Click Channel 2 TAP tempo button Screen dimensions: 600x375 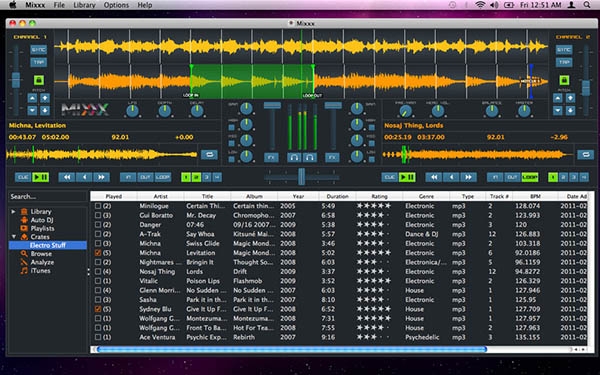[x=564, y=62]
